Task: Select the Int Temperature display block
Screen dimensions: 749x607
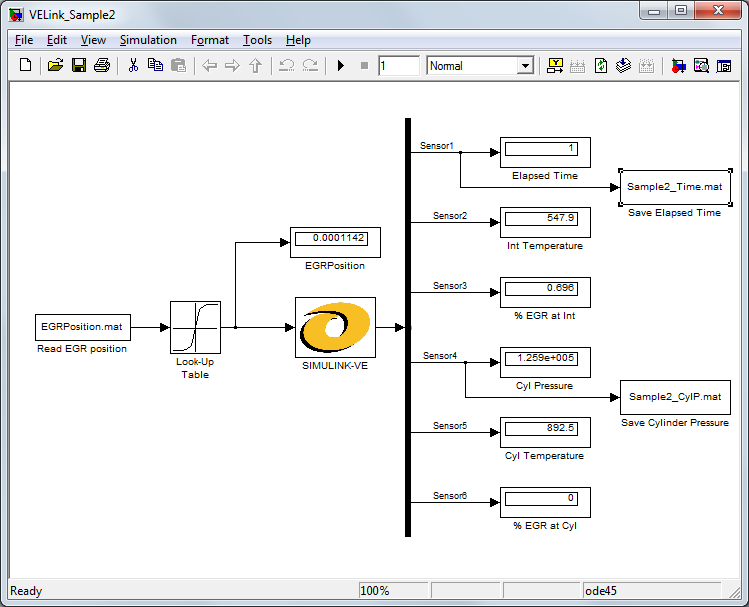Action: coord(545,223)
